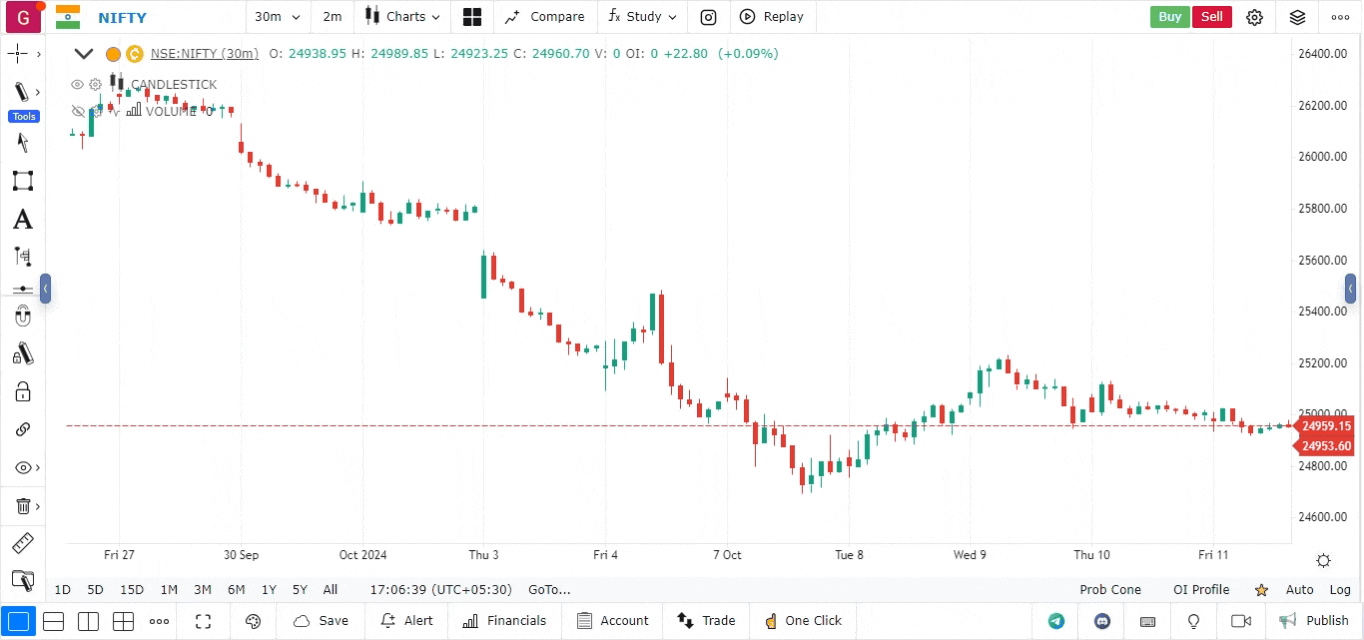Select the magnet snap tool
Viewport: 1364px width, 640px height.
coord(22,317)
